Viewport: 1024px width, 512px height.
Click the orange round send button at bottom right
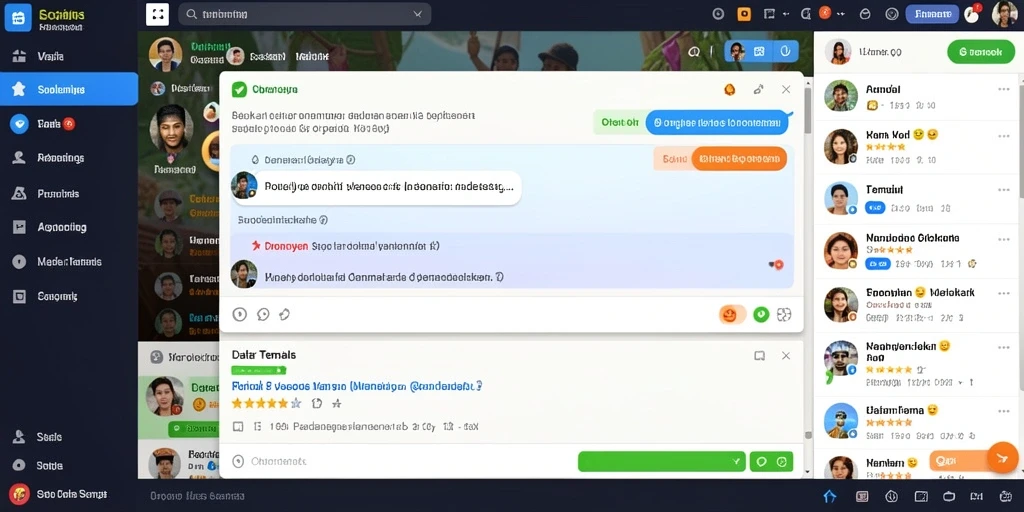click(1002, 457)
